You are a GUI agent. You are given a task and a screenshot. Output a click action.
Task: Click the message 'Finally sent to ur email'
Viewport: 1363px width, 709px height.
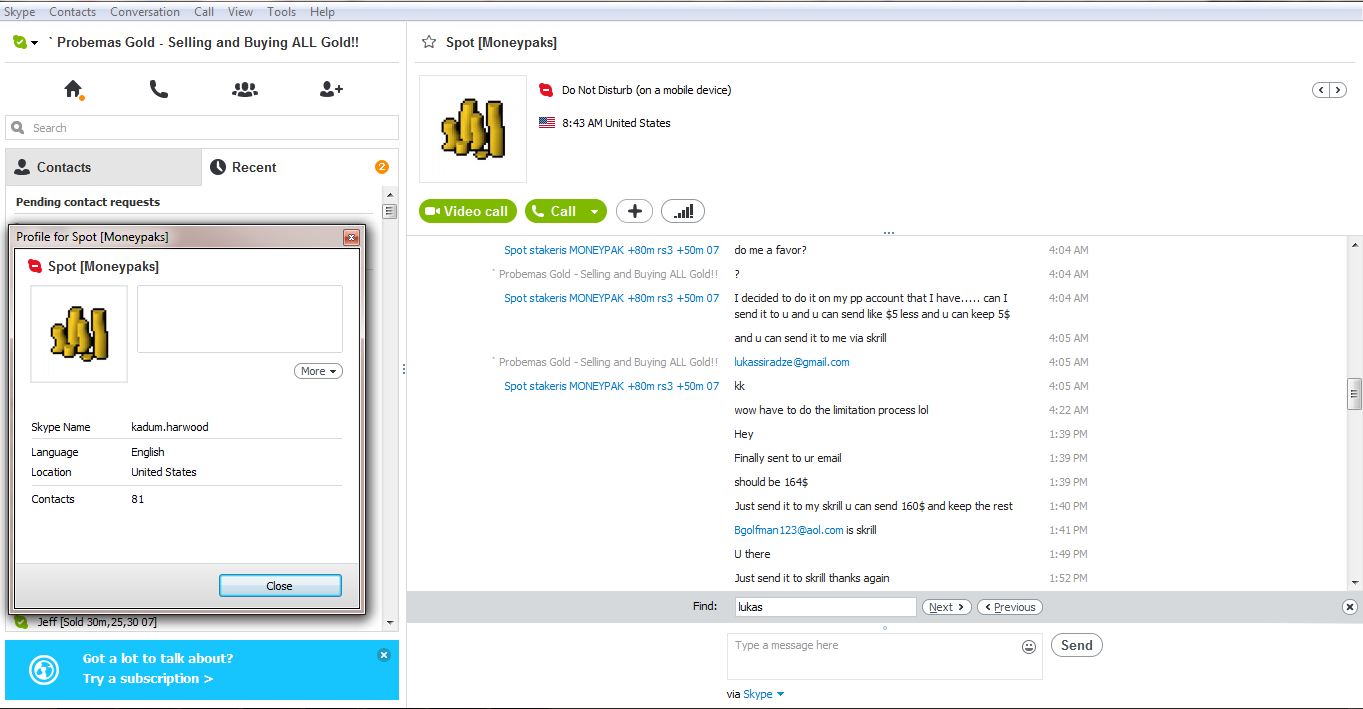point(788,458)
